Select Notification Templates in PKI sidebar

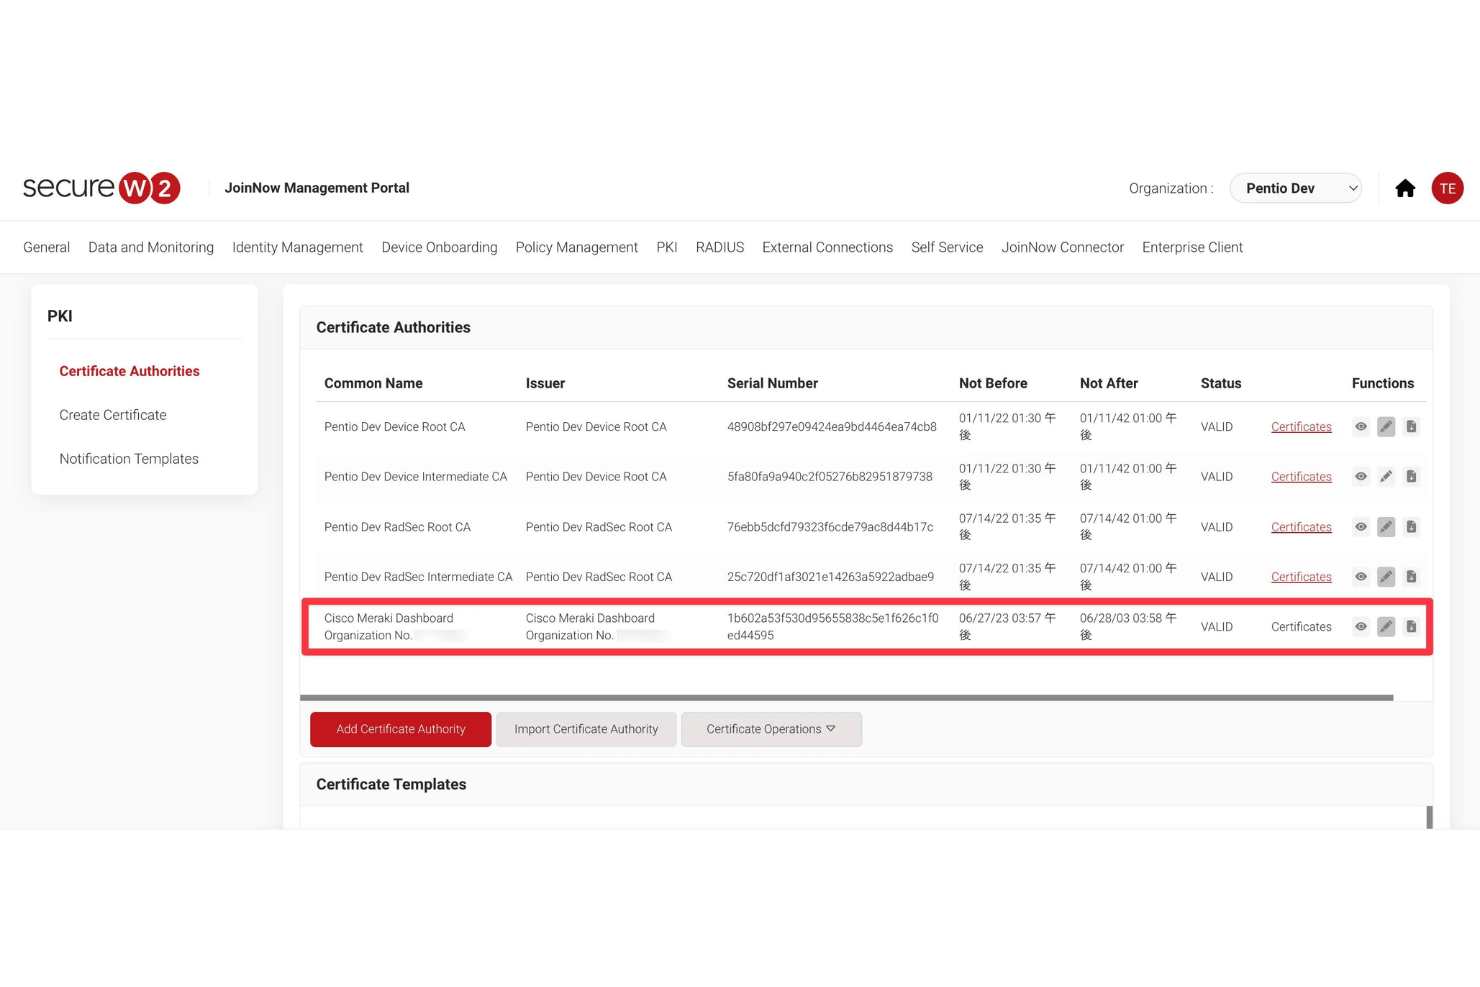(x=129, y=459)
